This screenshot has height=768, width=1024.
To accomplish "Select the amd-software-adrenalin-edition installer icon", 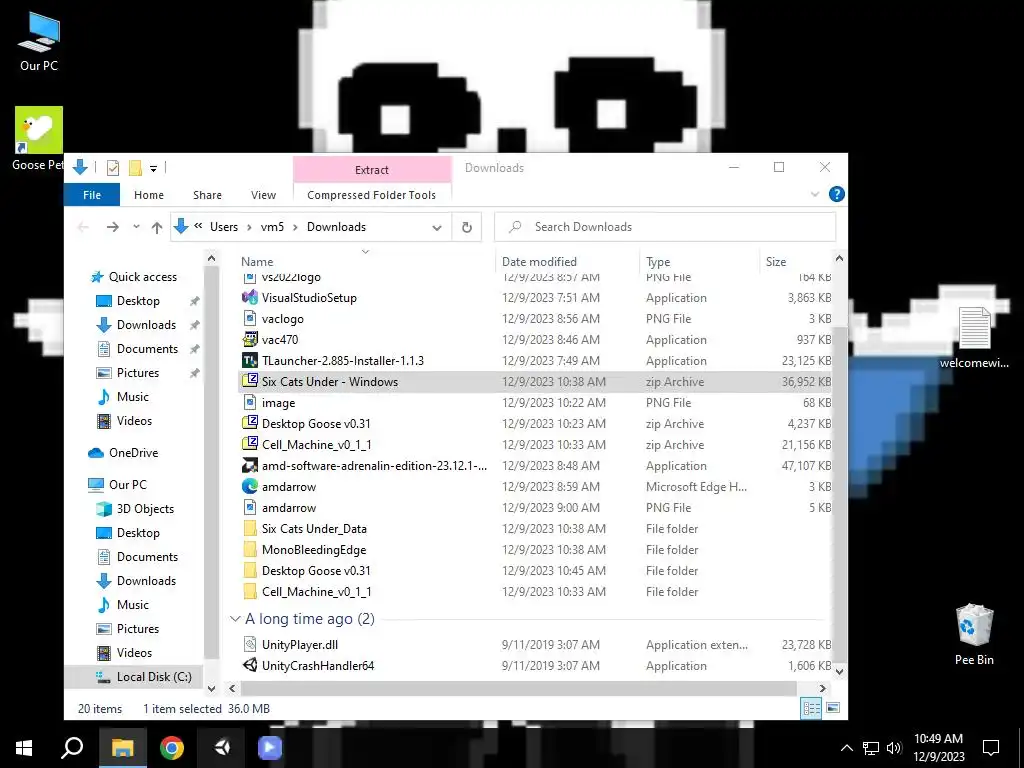I will [249, 465].
